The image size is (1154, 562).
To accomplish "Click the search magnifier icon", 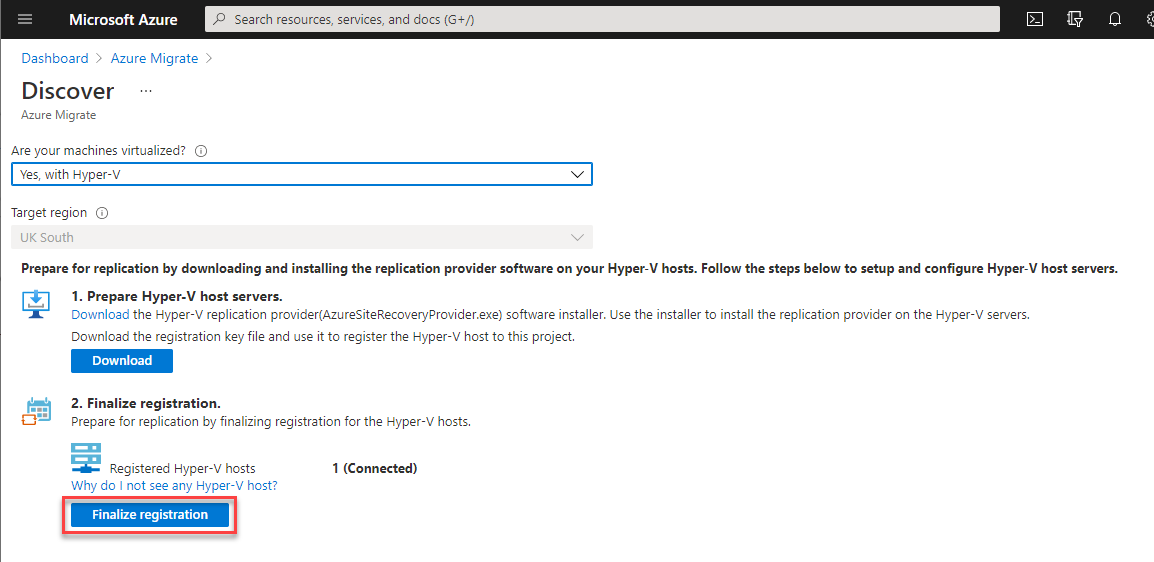I will [x=219, y=20].
